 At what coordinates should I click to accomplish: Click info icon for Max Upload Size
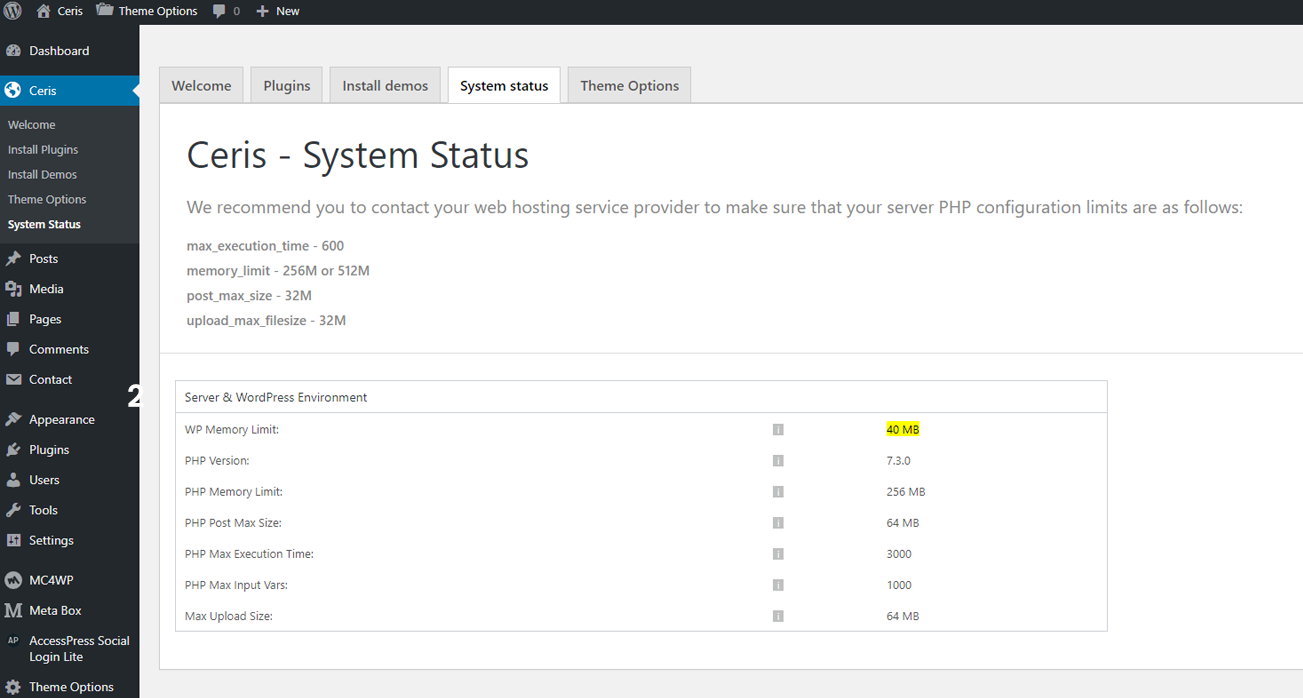pos(778,616)
